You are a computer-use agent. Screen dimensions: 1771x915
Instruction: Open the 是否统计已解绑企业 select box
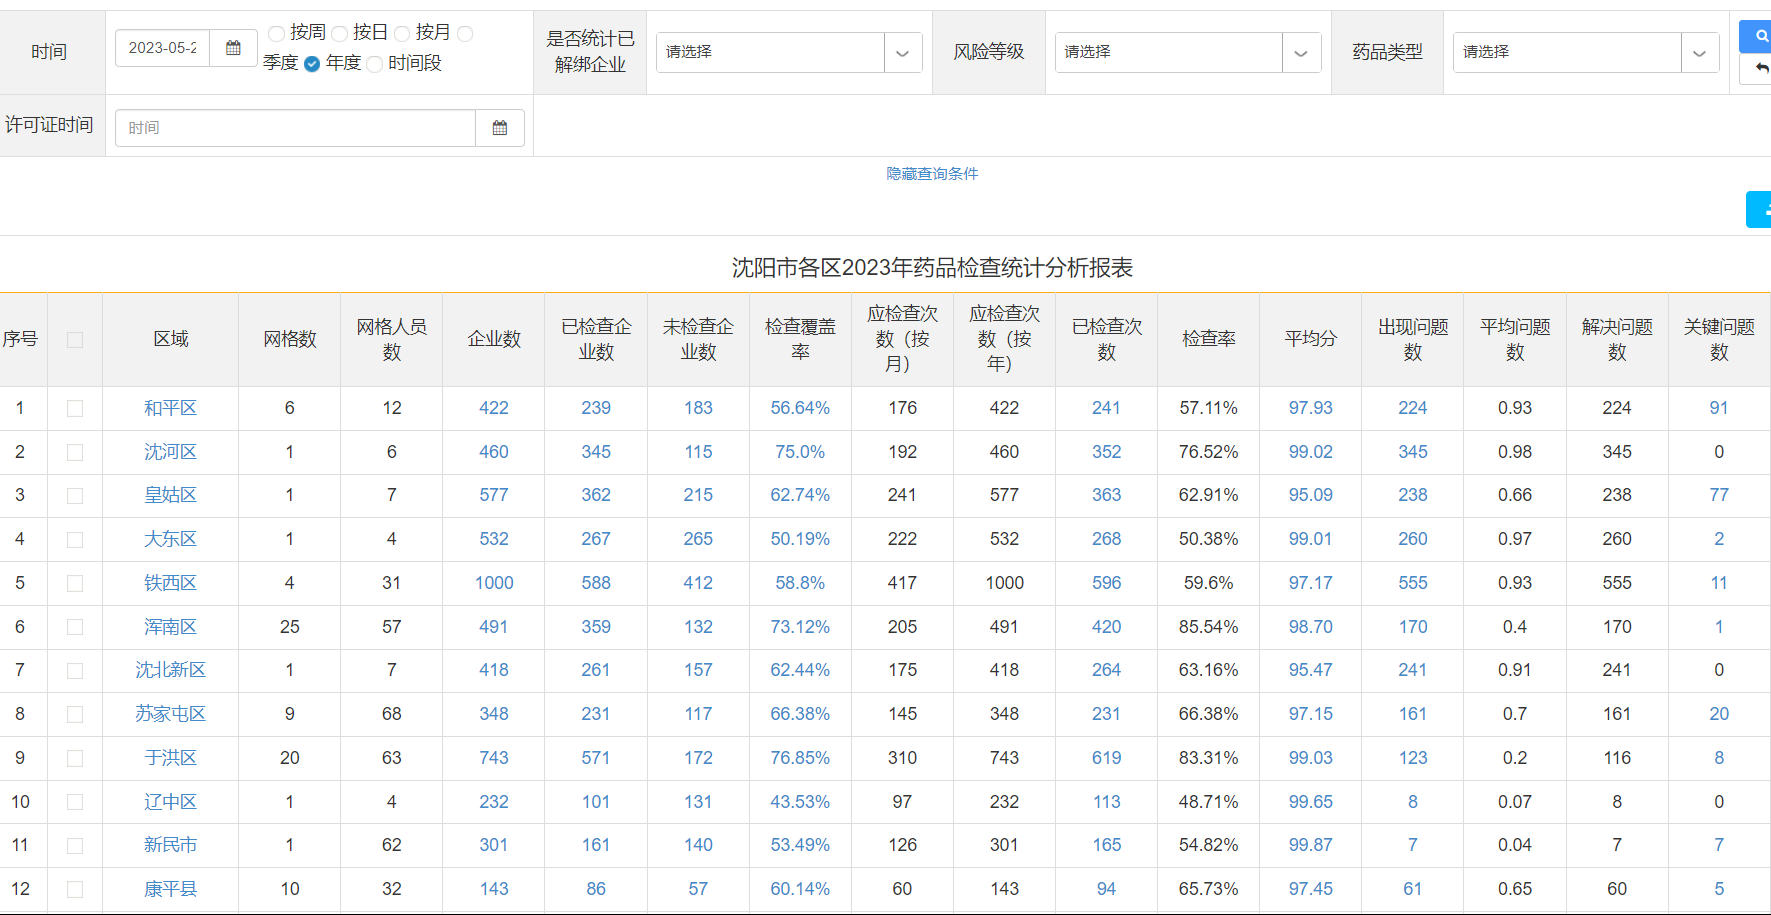[789, 53]
